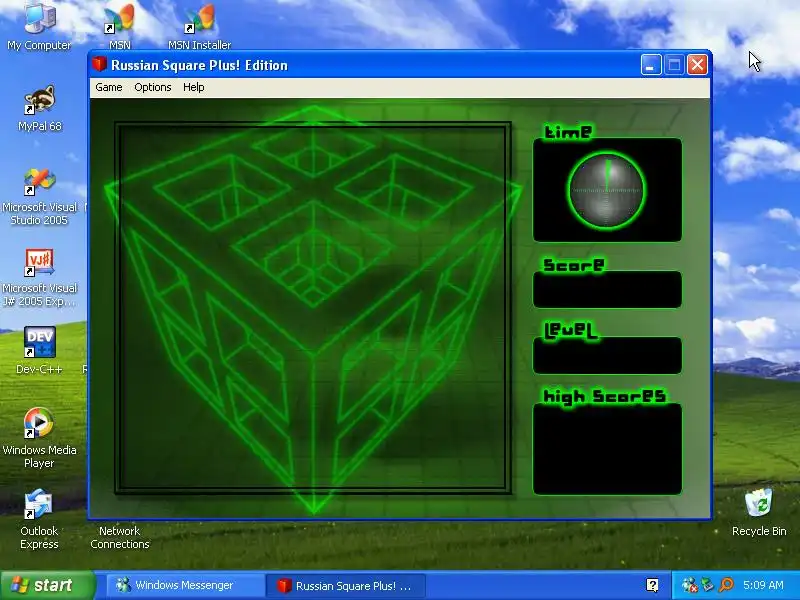This screenshot has width=800, height=600.
Task: Select the Windows Media Player icon
Action: 39,438
